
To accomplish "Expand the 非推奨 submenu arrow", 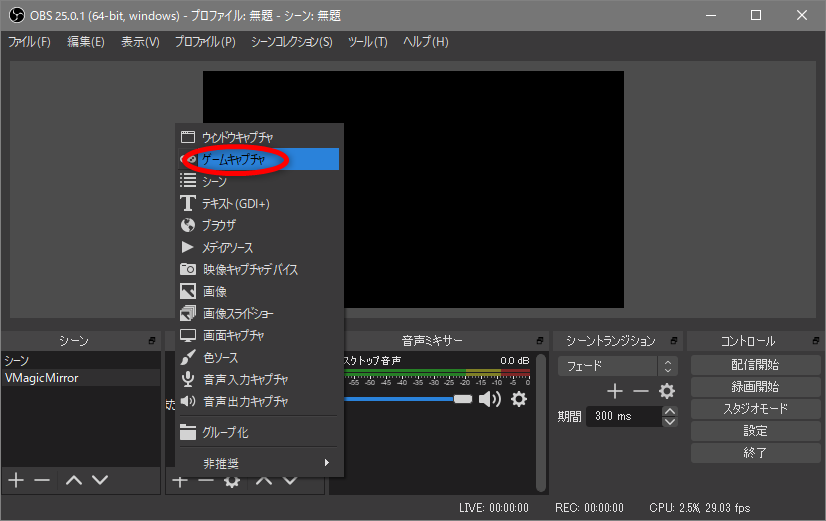I will tap(327, 463).
